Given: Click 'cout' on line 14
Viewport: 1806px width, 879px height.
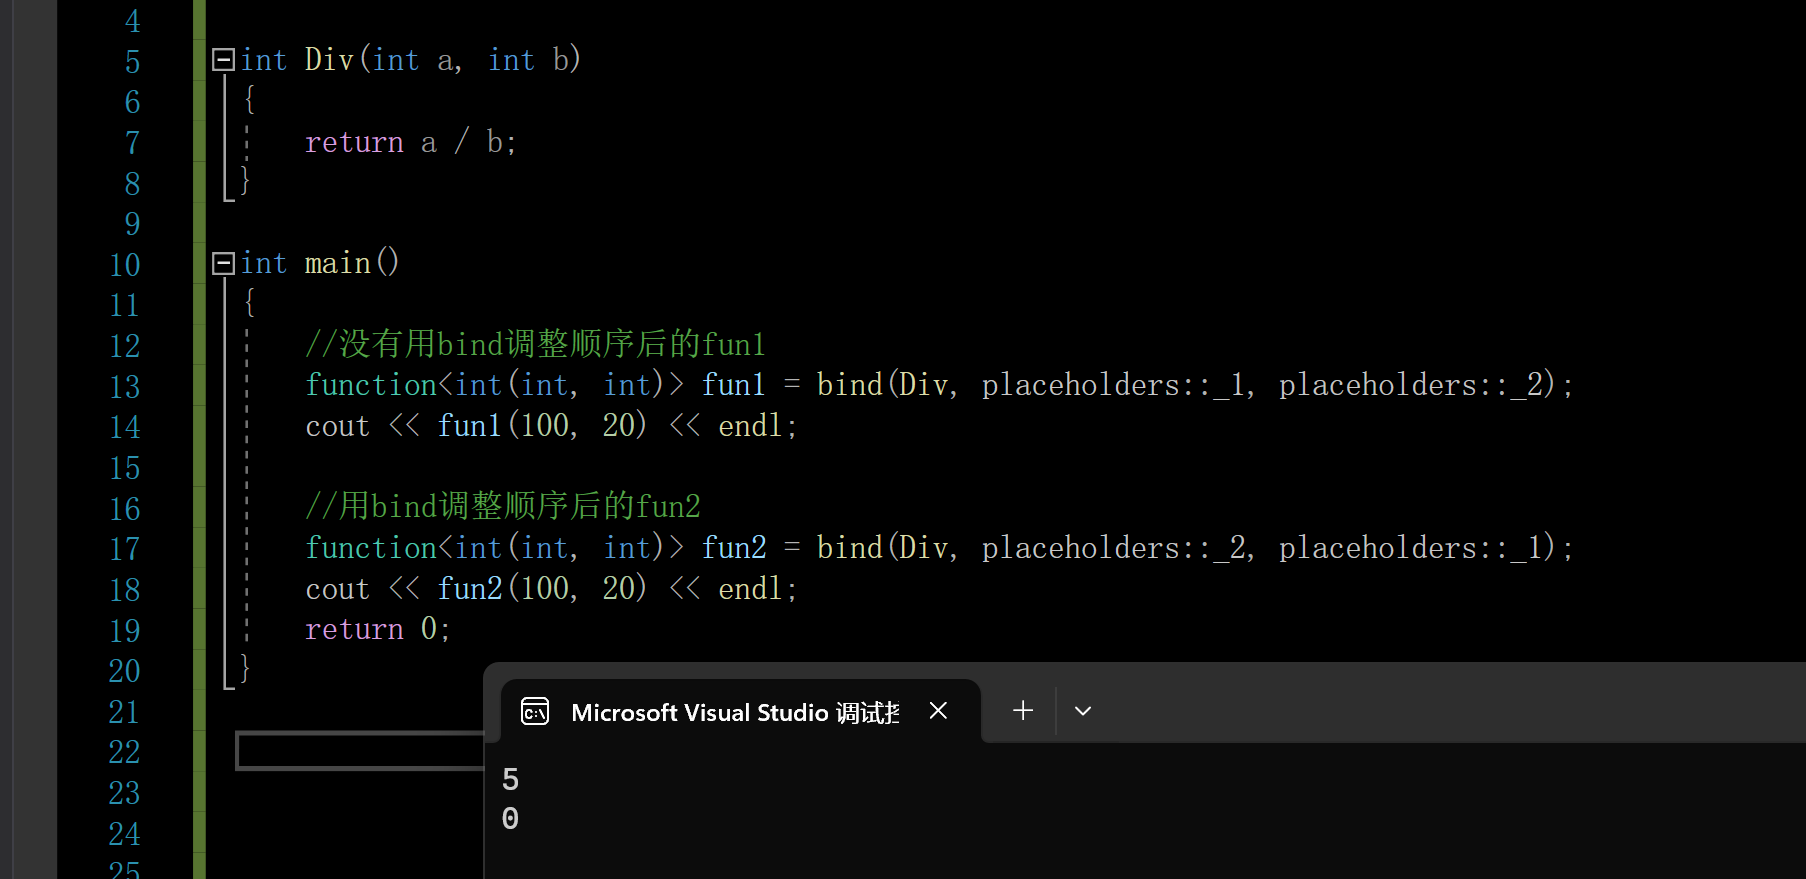Looking at the screenshot, I should [x=337, y=426].
